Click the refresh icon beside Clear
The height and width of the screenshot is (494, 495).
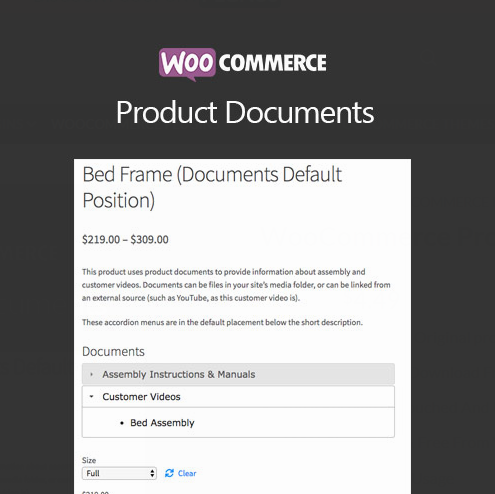coord(169,473)
